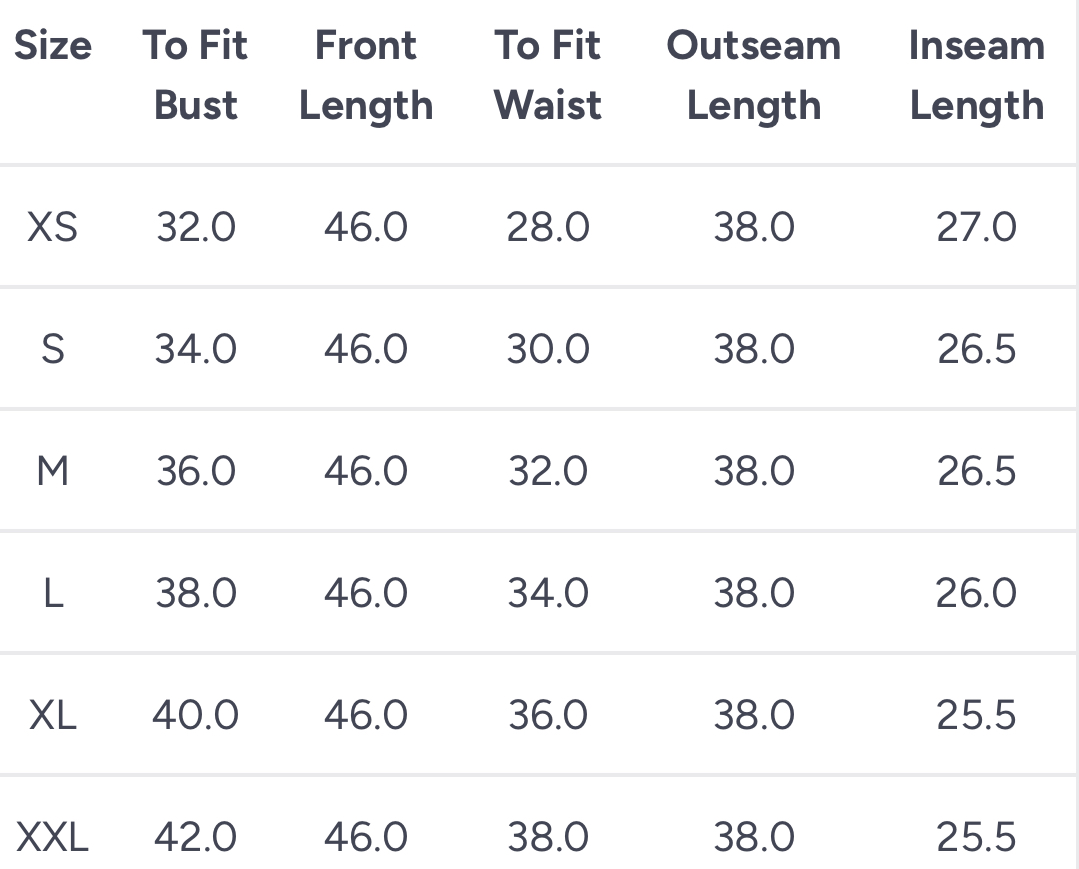Screen dimensions: 1079x869
Task: Select the XXL size row label
Action: pyautogui.click(x=53, y=838)
